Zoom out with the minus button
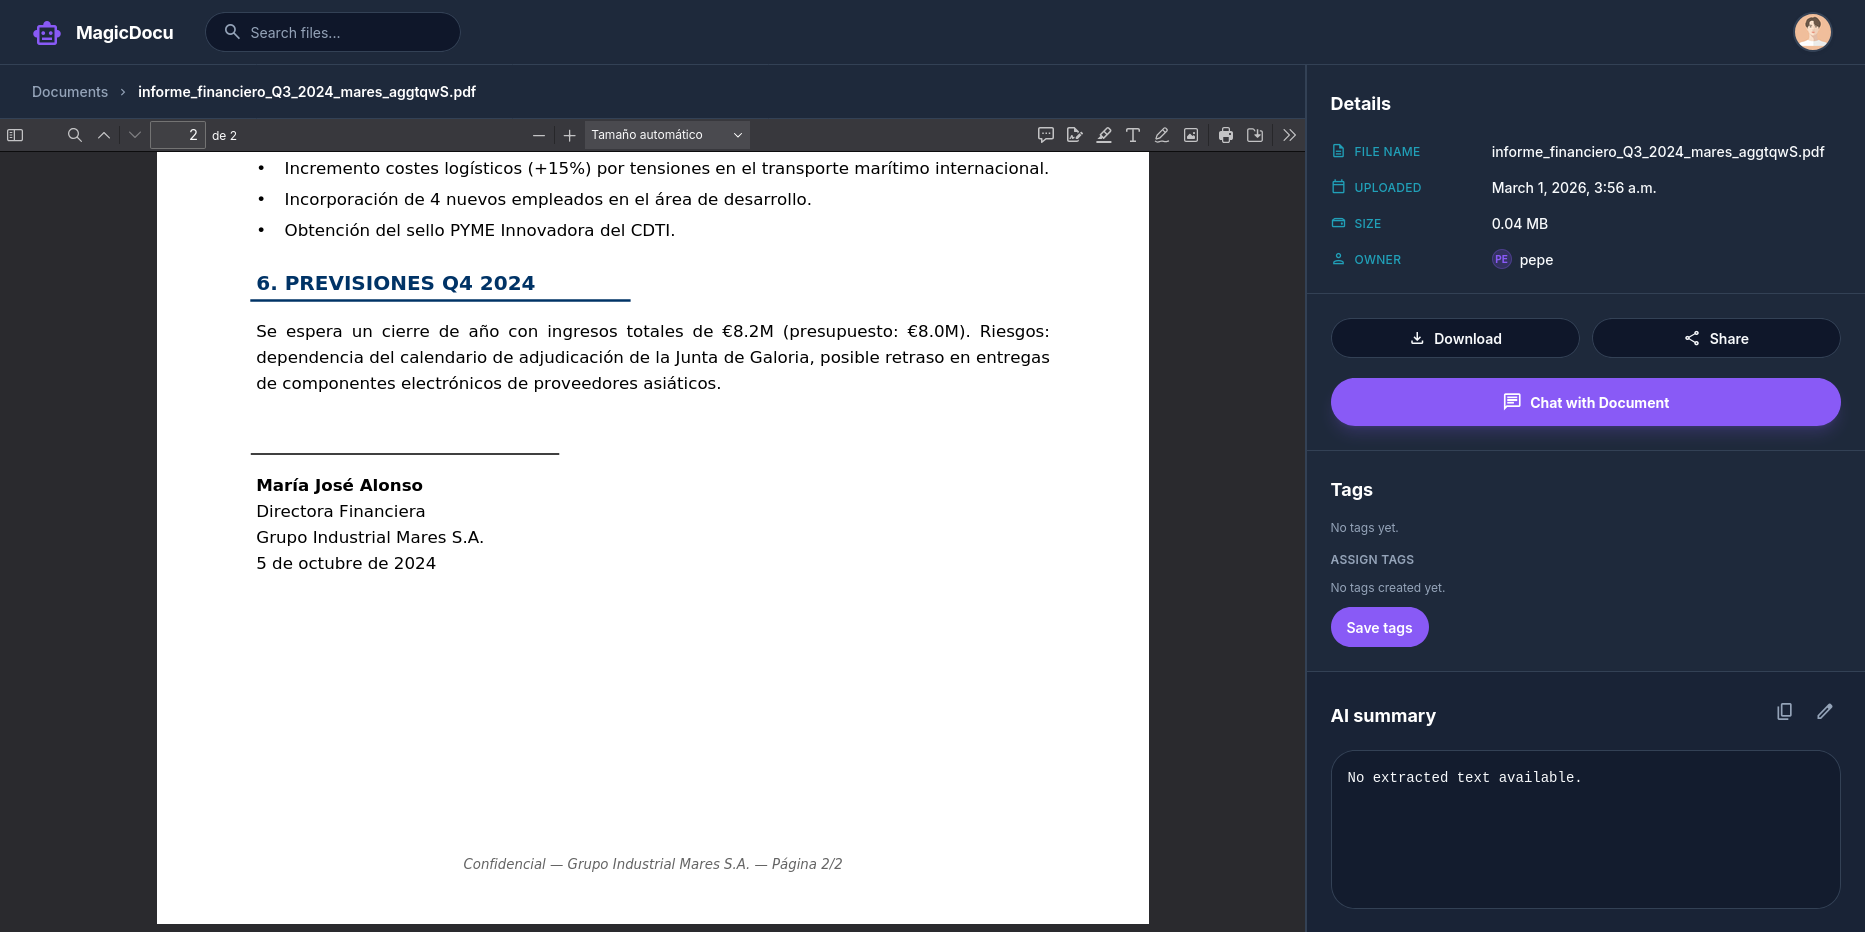1865x932 pixels. 539,135
